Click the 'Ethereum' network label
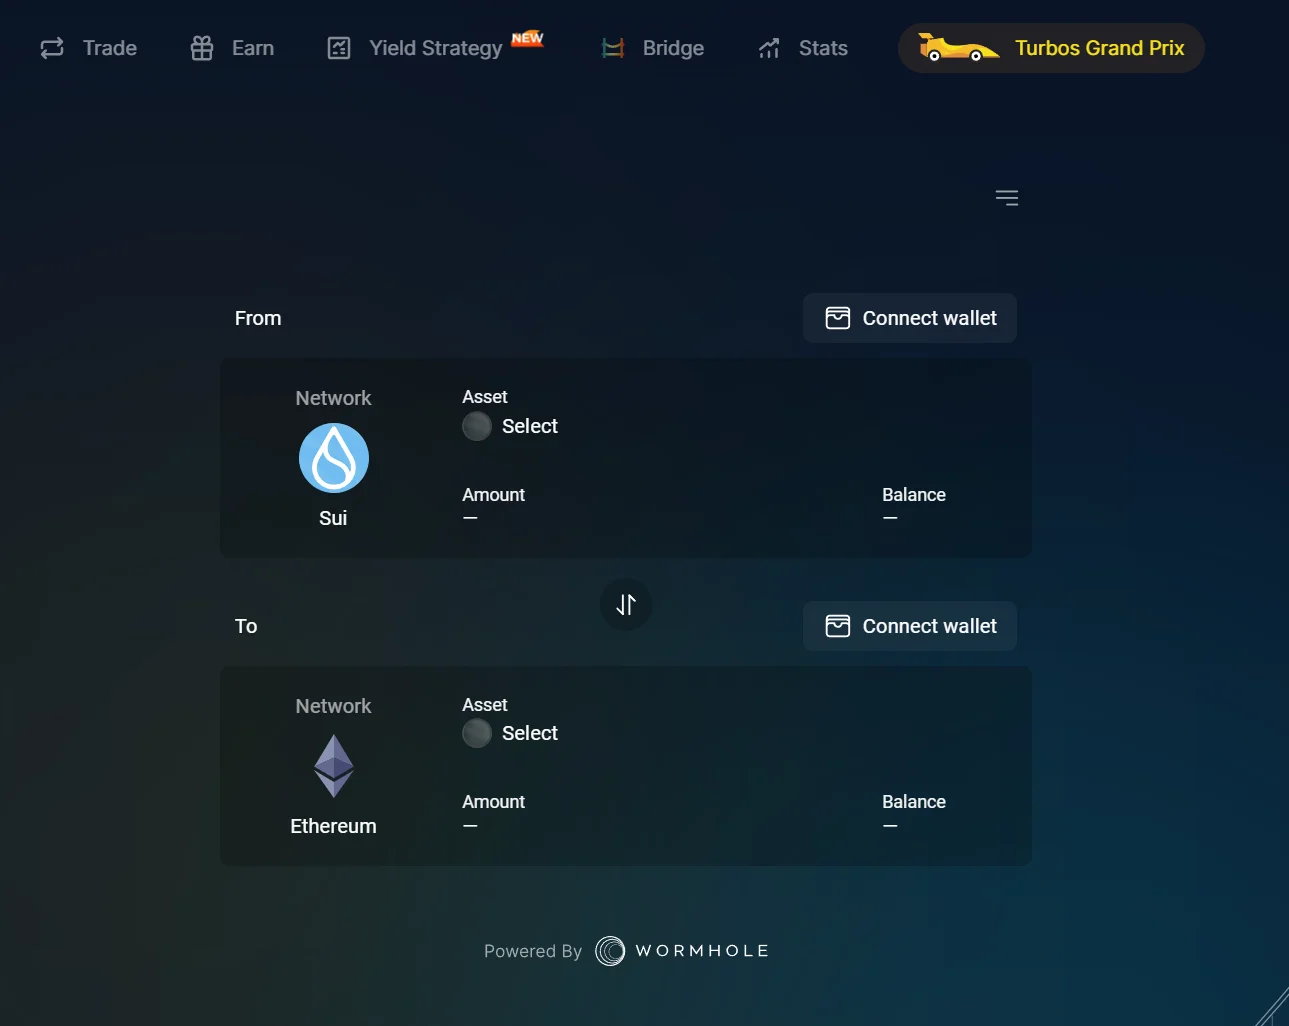 [x=333, y=826]
